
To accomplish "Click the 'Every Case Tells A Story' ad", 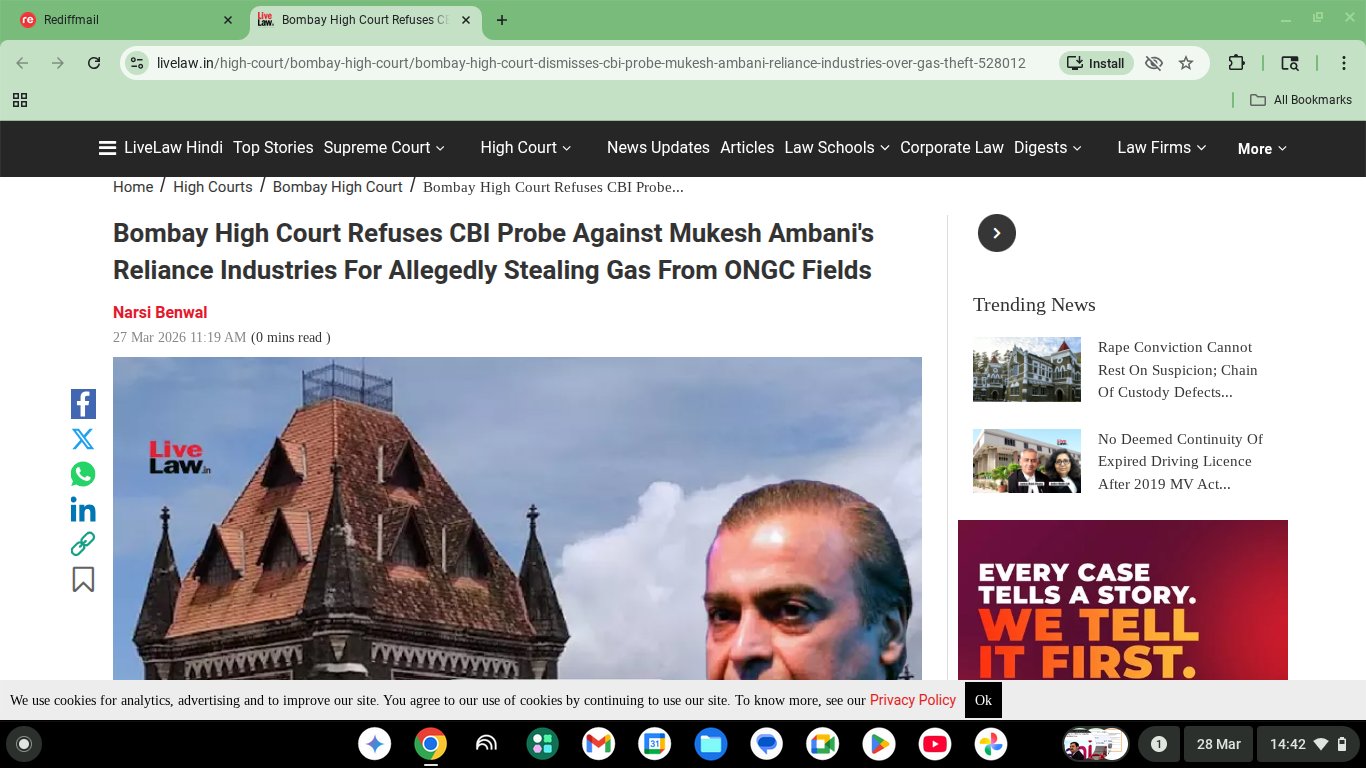I will click(x=1123, y=600).
